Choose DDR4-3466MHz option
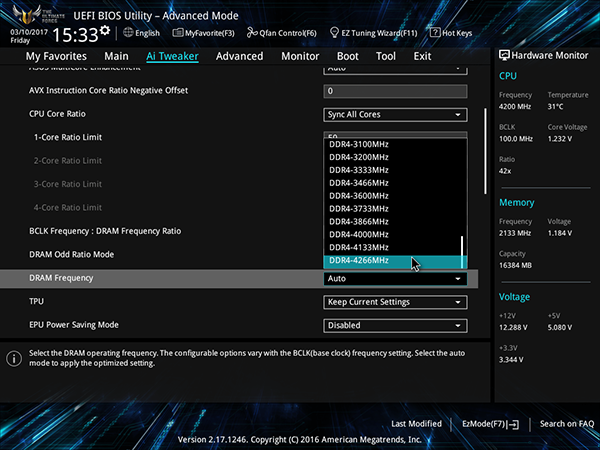This screenshot has height=450, width=600. (x=393, y=183)
